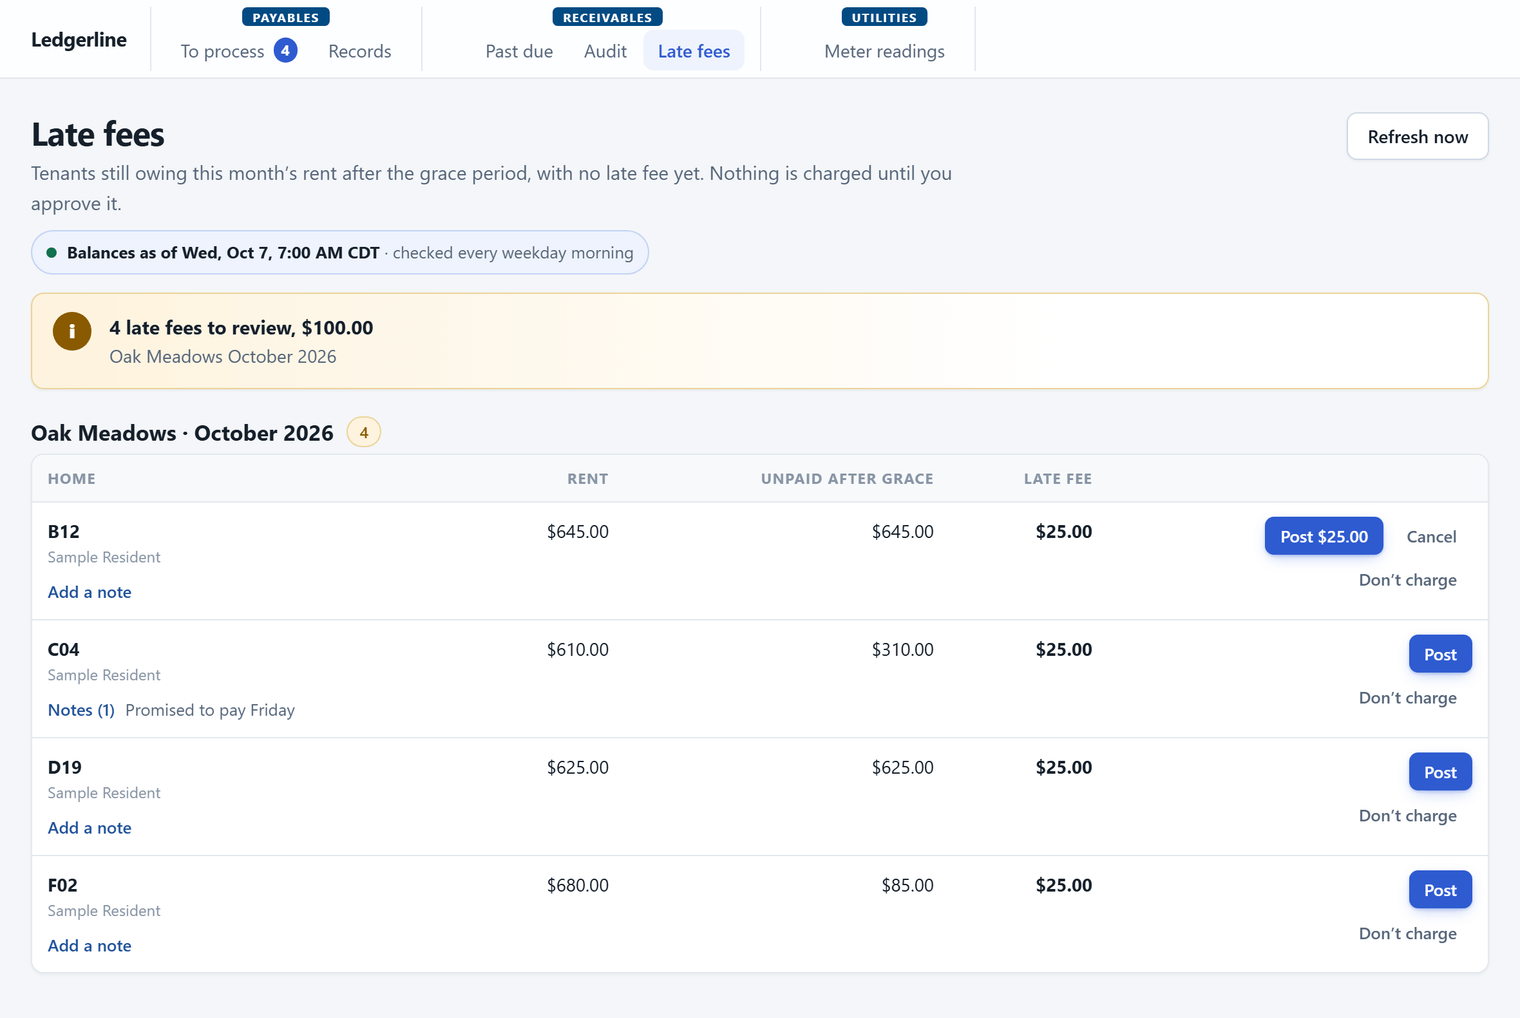Screen dimensions: 1520x1018
Task: Click the HOME column header
Action: [x=72, y=479]
